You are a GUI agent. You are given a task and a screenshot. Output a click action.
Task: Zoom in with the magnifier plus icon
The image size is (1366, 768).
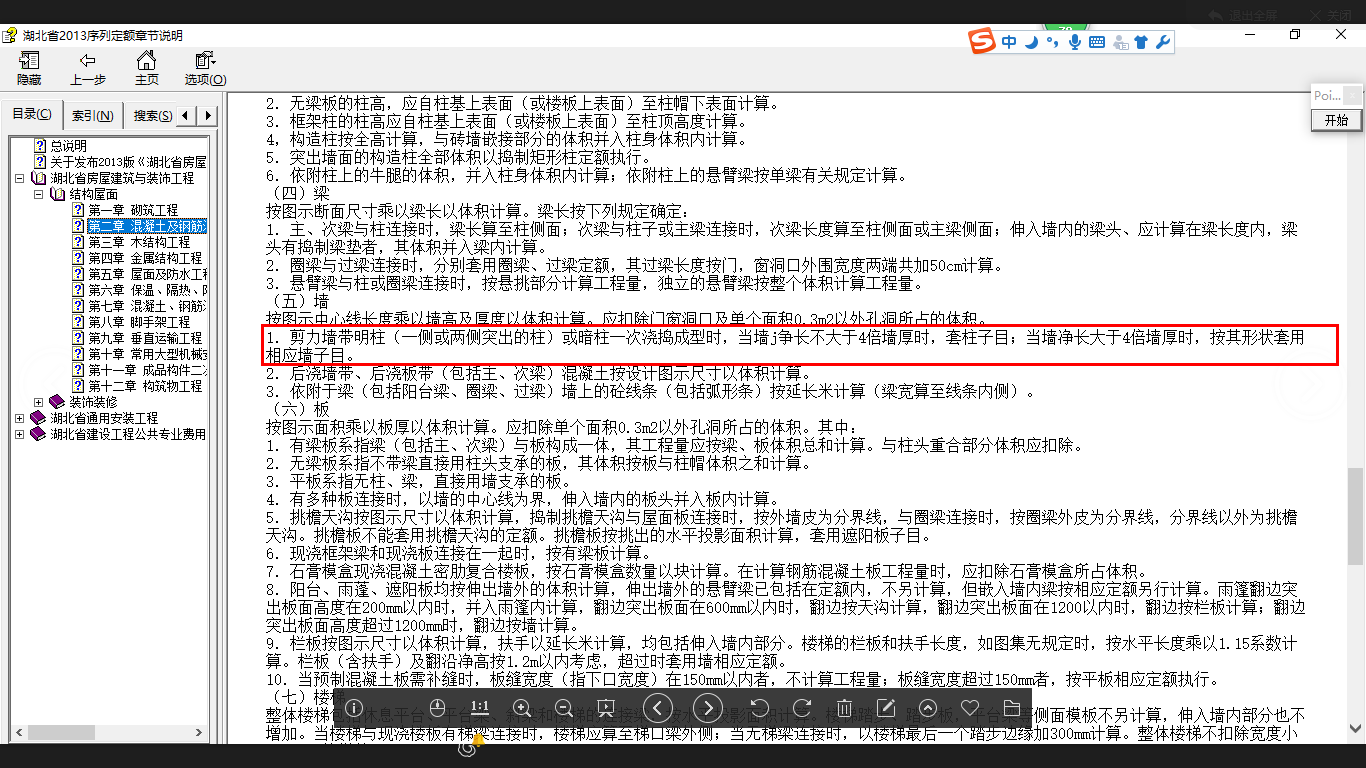521,708
